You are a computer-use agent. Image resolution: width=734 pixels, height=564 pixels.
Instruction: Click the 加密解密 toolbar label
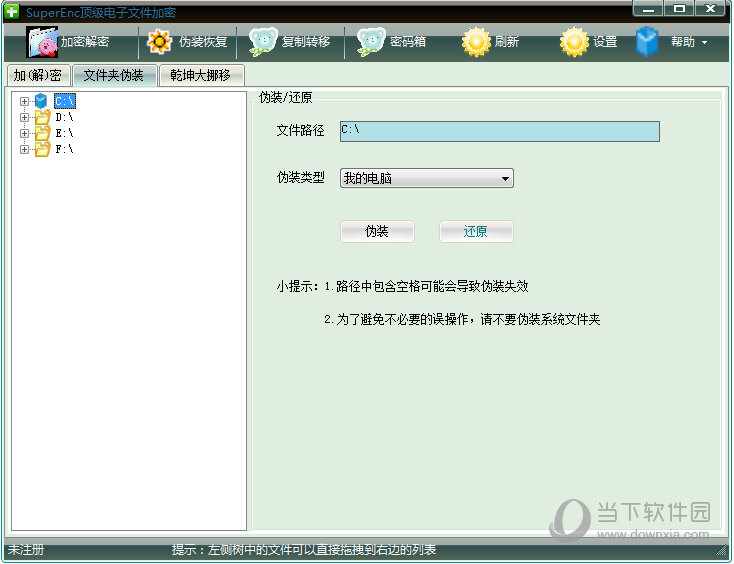pyautogui.click(x=85, y=42)
